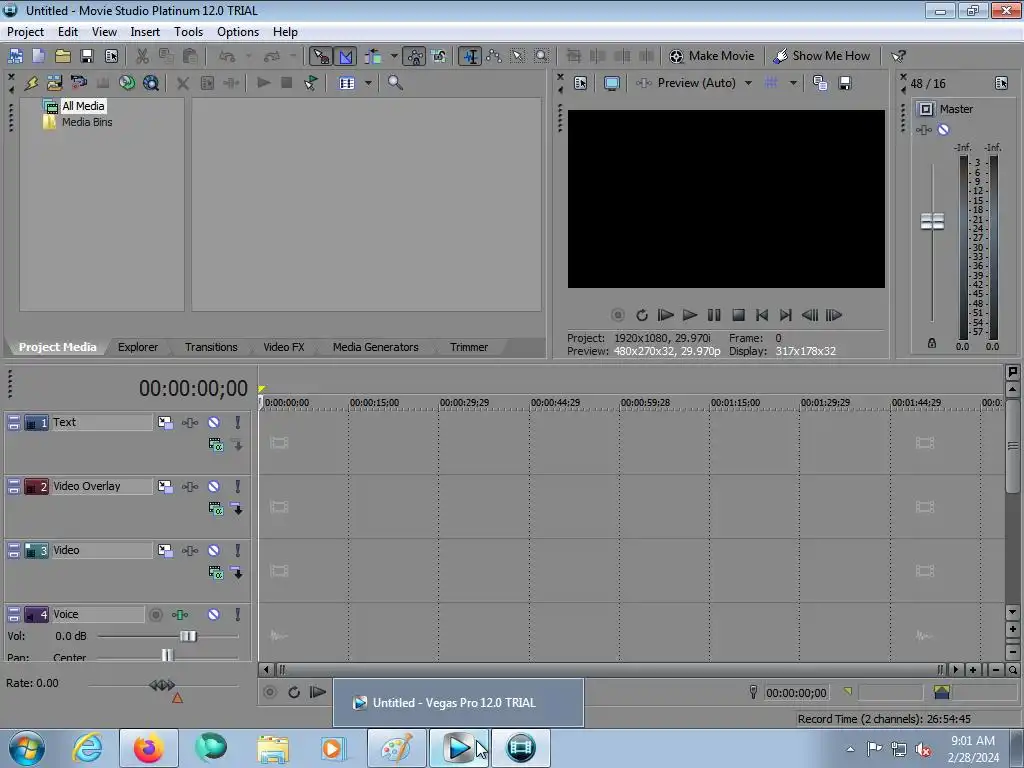Screen dimensions: 1024x768
Task: Open the Insert menu
Action: pos(145,31)
